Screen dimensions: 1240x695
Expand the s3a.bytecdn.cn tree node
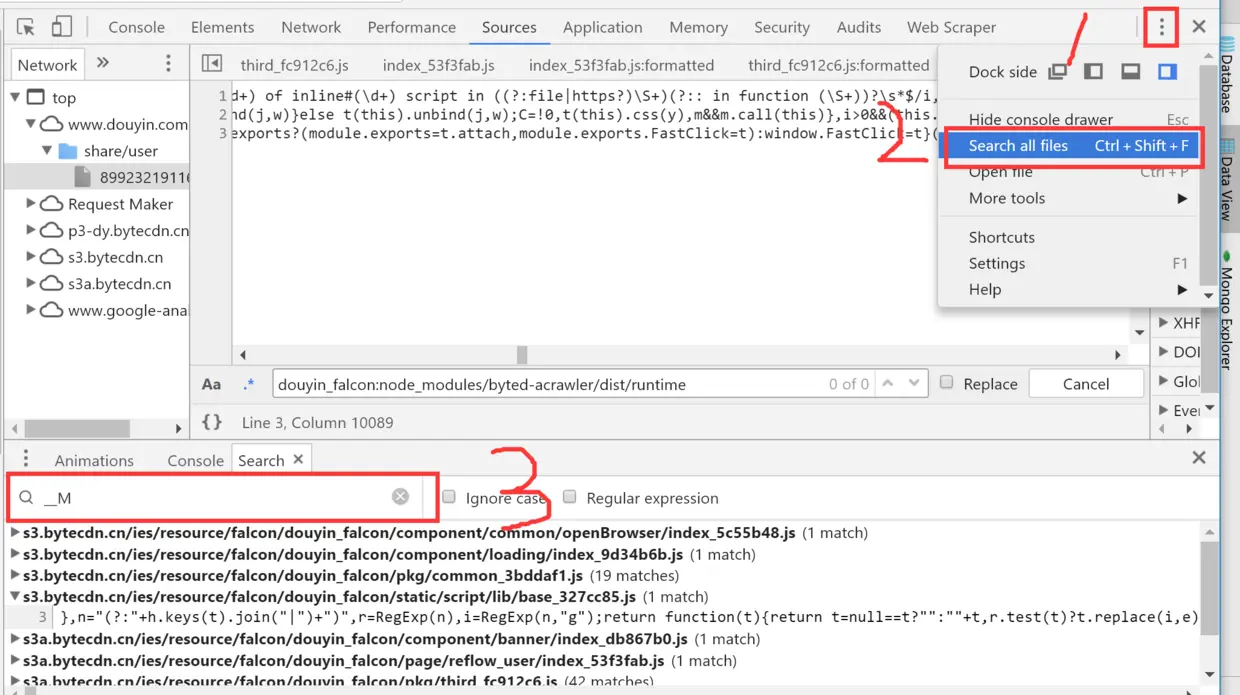tap(31, 283)
